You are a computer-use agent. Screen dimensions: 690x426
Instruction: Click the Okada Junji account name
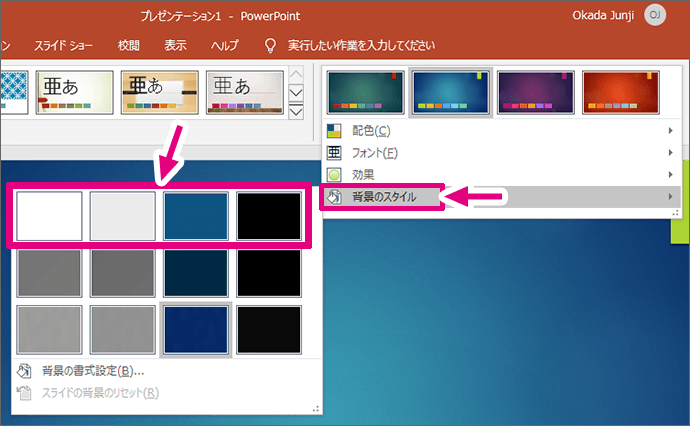click(603, 15)
